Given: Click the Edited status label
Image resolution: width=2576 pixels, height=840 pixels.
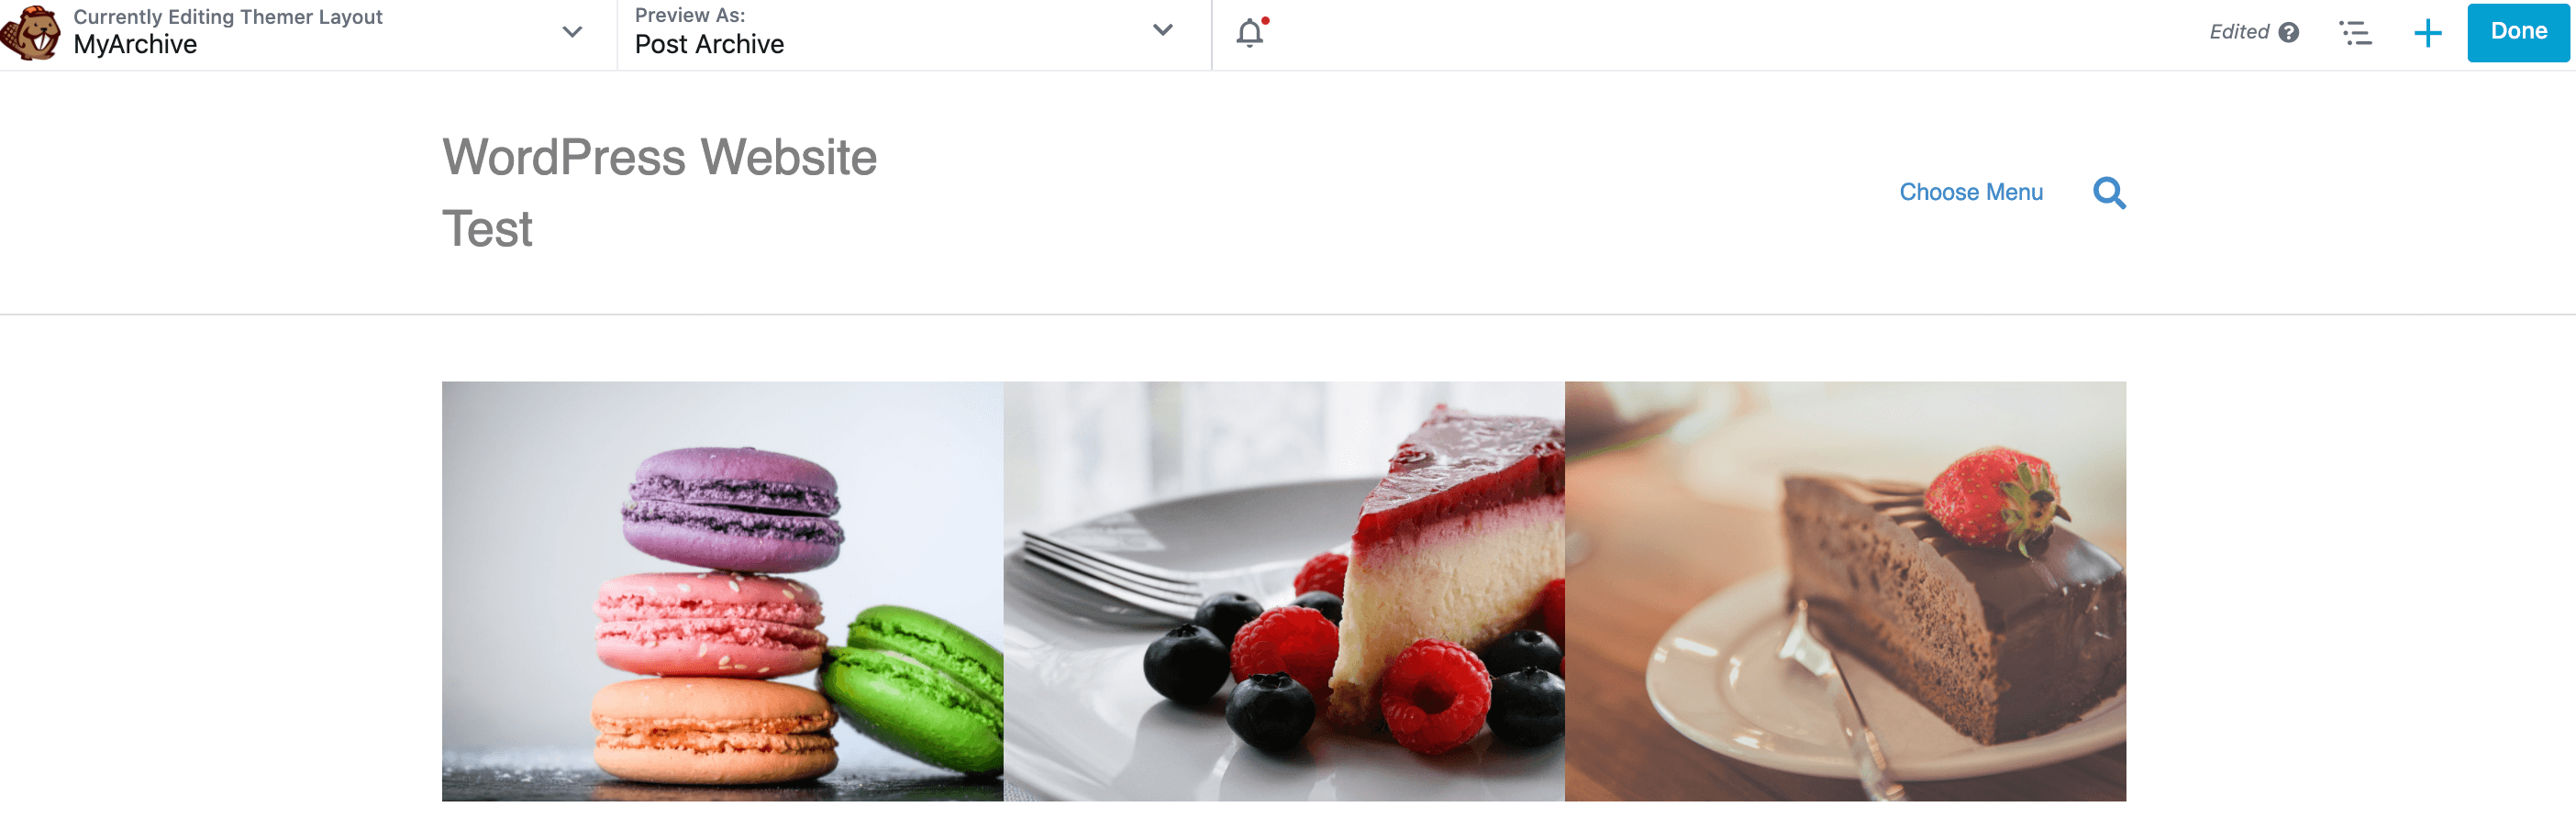Looking at the screenshot, I should pyautogui.click(x=2238, y=32).
